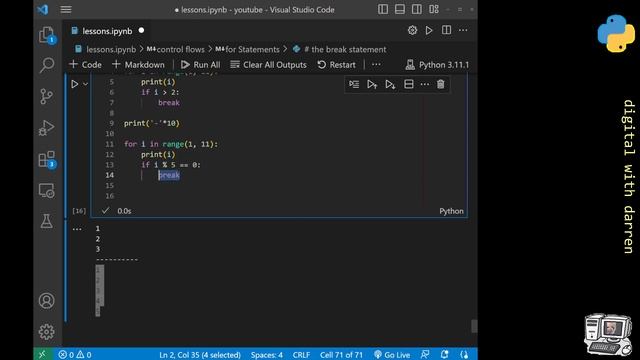Select the lessons.ipynb tab
The image size is (640, 360).
[107, 31]
